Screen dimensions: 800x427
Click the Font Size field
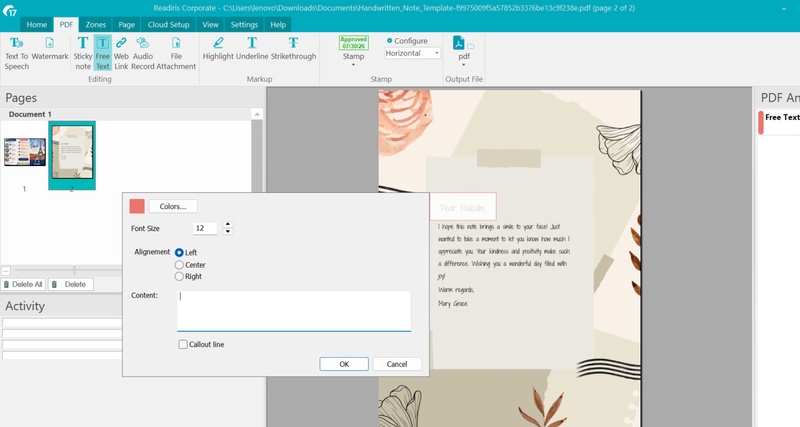pyautogui.click(x=205, y=229)
